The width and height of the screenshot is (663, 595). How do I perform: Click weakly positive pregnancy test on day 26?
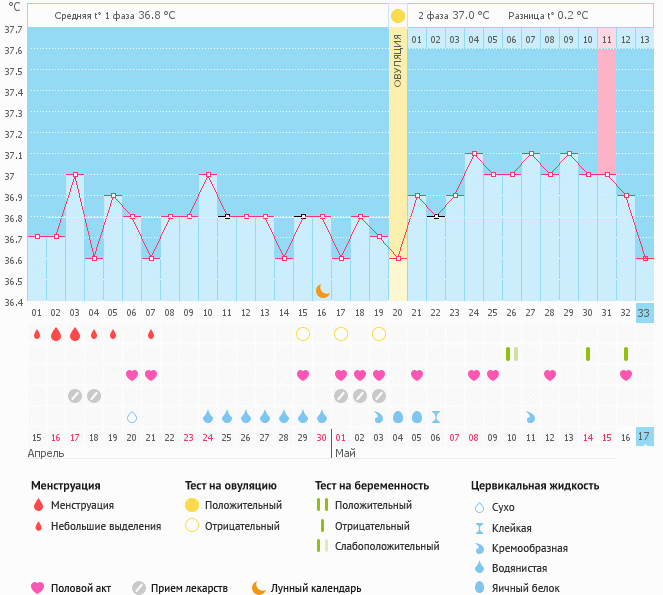[512, 354]
